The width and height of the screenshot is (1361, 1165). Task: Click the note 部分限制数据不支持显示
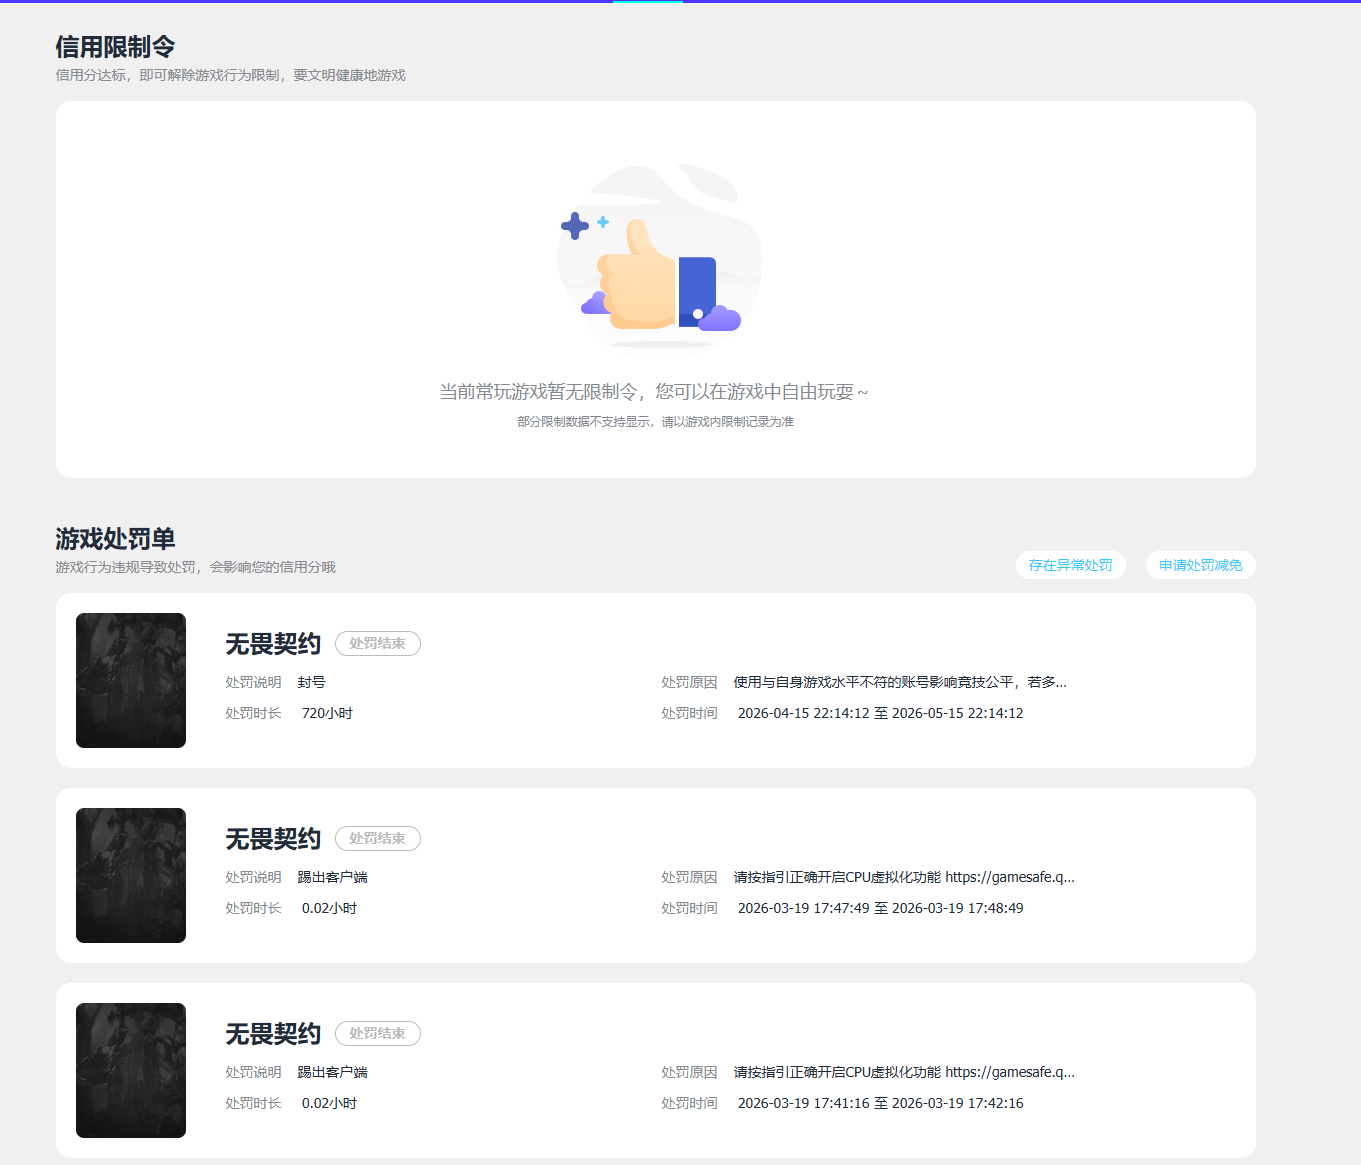(655, 422)
